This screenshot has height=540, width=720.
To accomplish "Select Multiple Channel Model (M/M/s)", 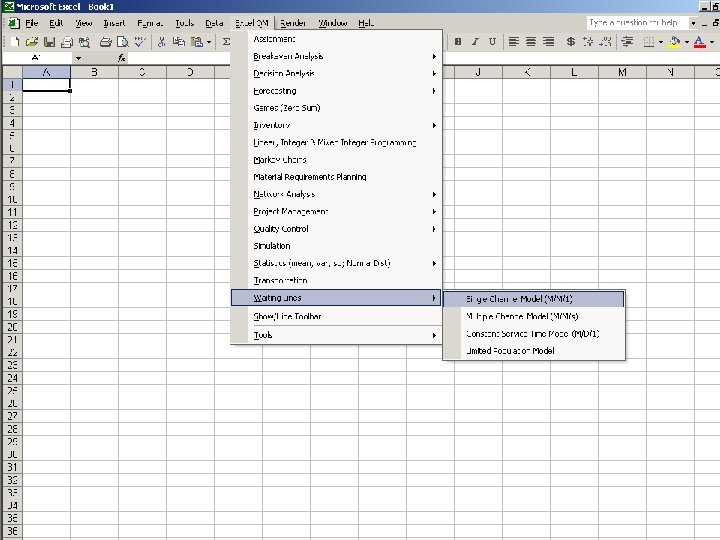I will coord(534,316).
